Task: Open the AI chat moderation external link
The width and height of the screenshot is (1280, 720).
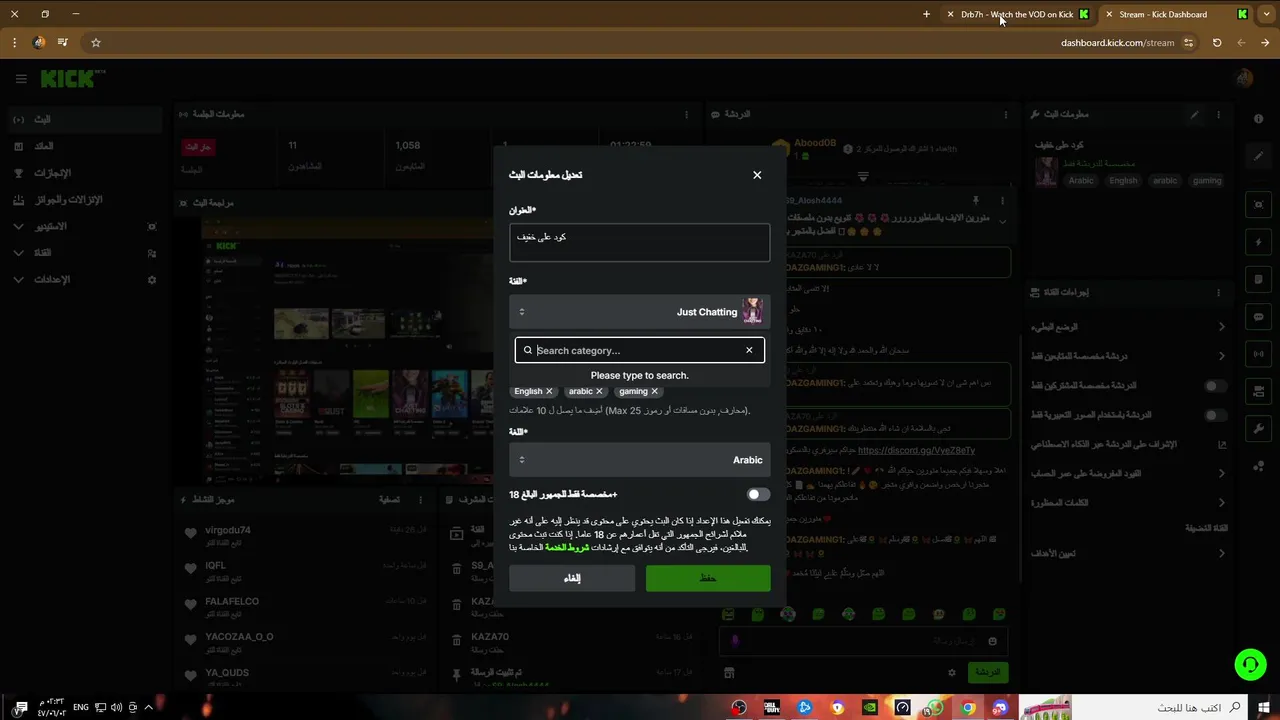Action: tap(1222, 444)
